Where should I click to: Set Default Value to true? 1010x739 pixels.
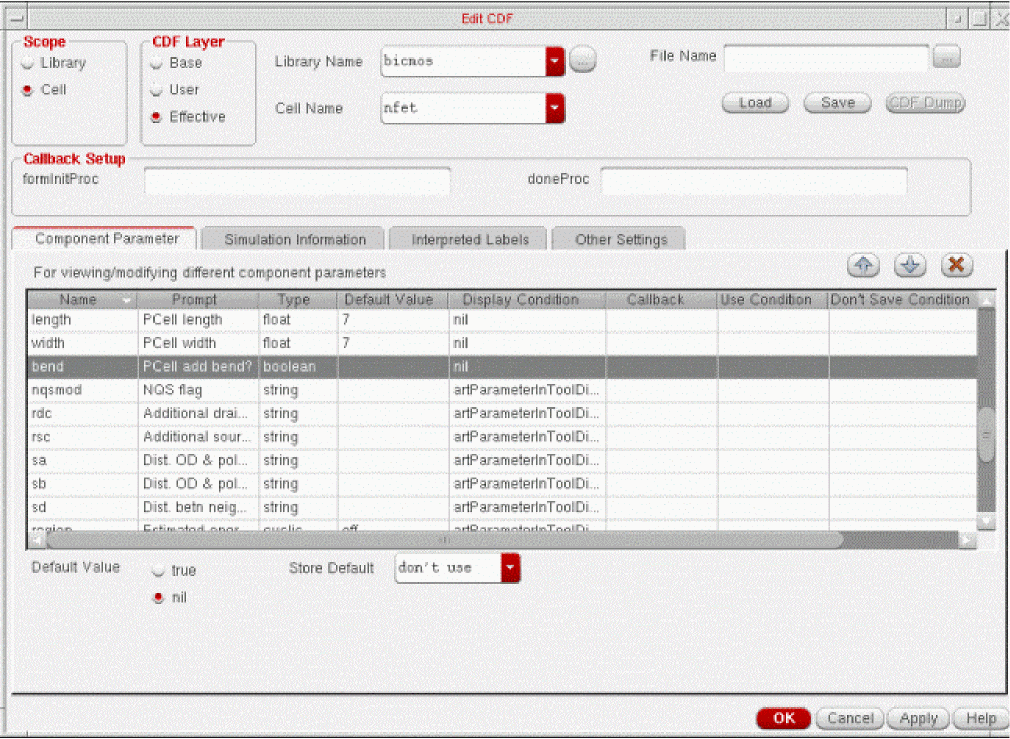[157, 571]
